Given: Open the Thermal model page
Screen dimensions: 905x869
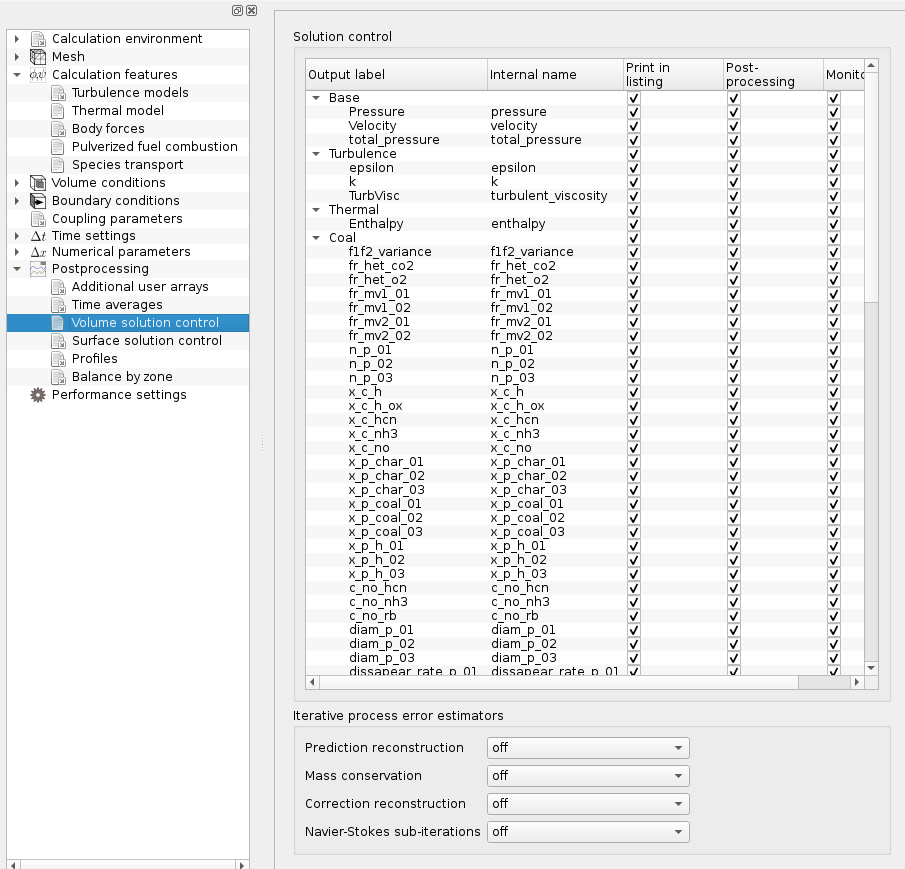Looking at the screenshot, I should 118,110.
